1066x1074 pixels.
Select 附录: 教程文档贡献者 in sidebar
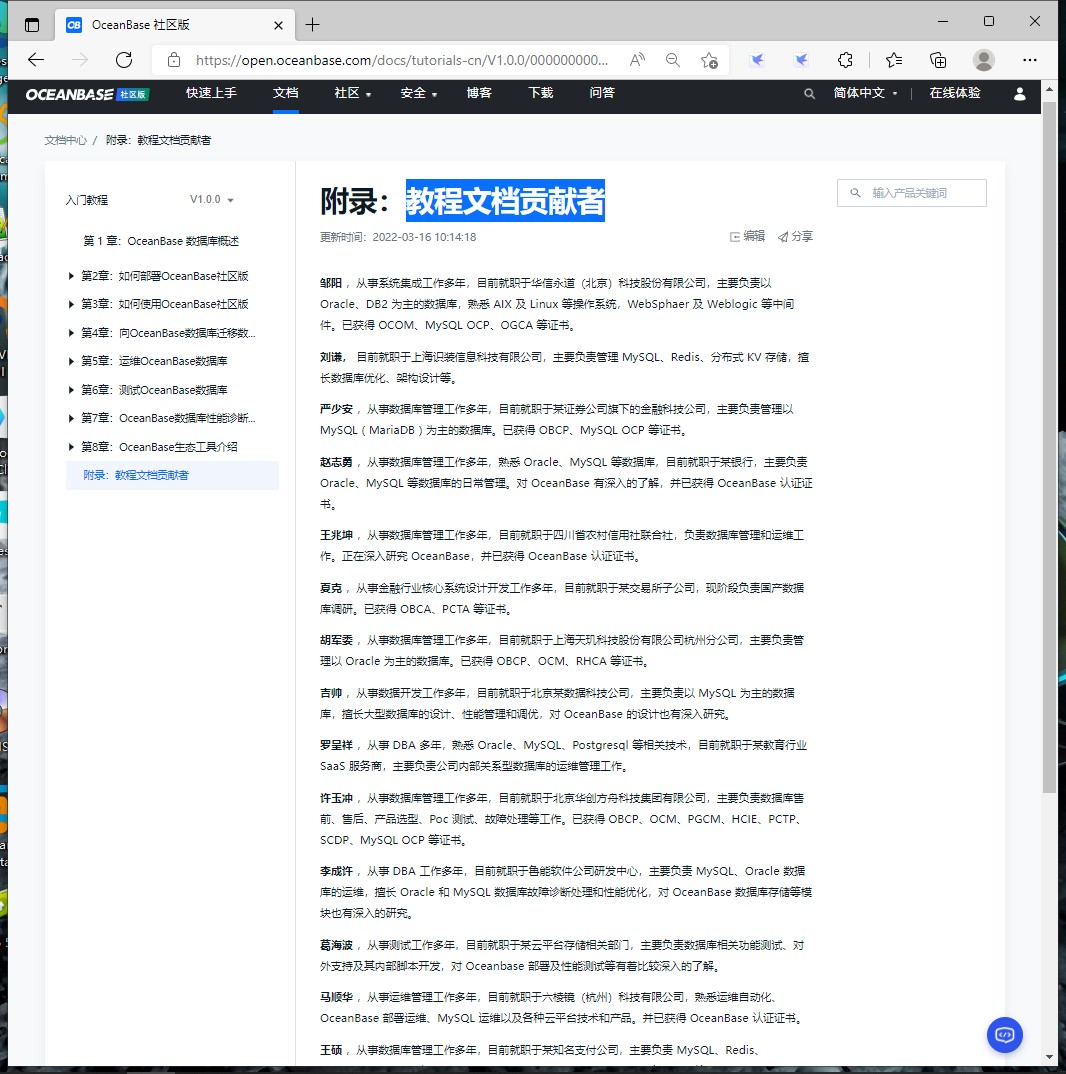click(172, 475)
